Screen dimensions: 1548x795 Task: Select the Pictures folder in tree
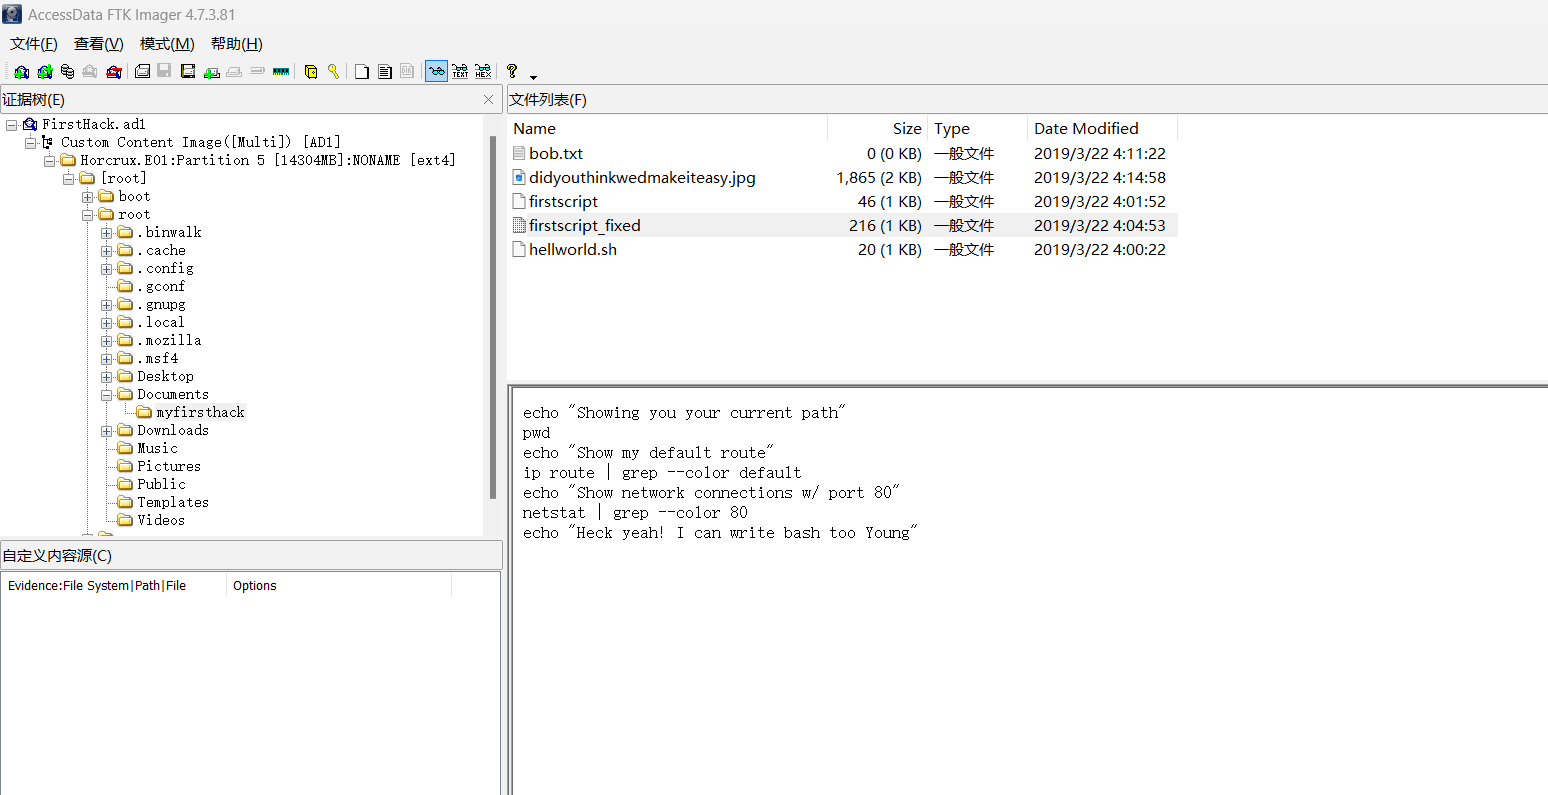coord(169,466)
